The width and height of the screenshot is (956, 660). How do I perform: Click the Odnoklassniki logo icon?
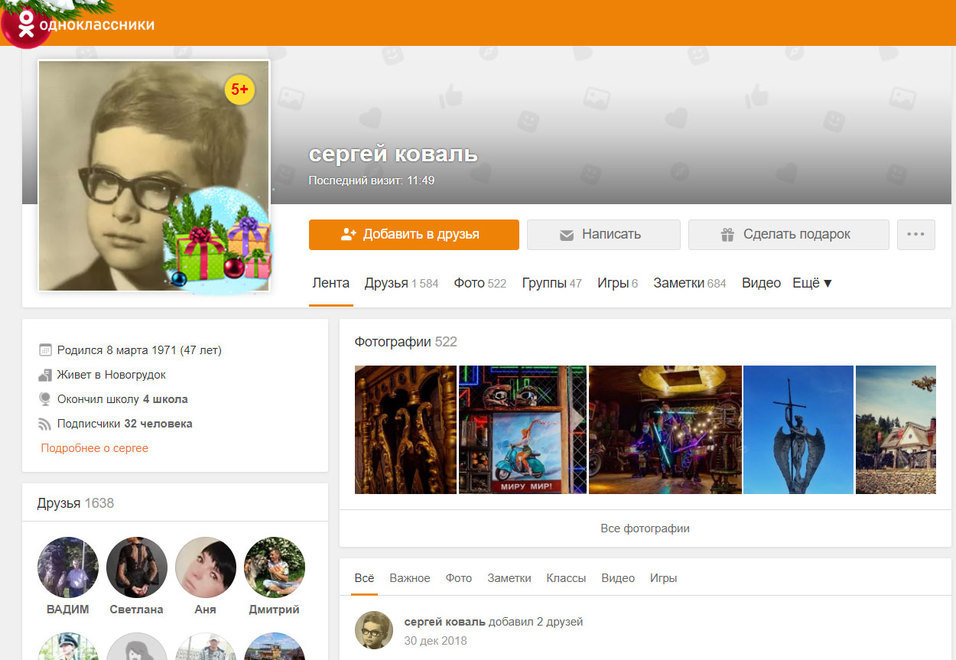point(26,24)
